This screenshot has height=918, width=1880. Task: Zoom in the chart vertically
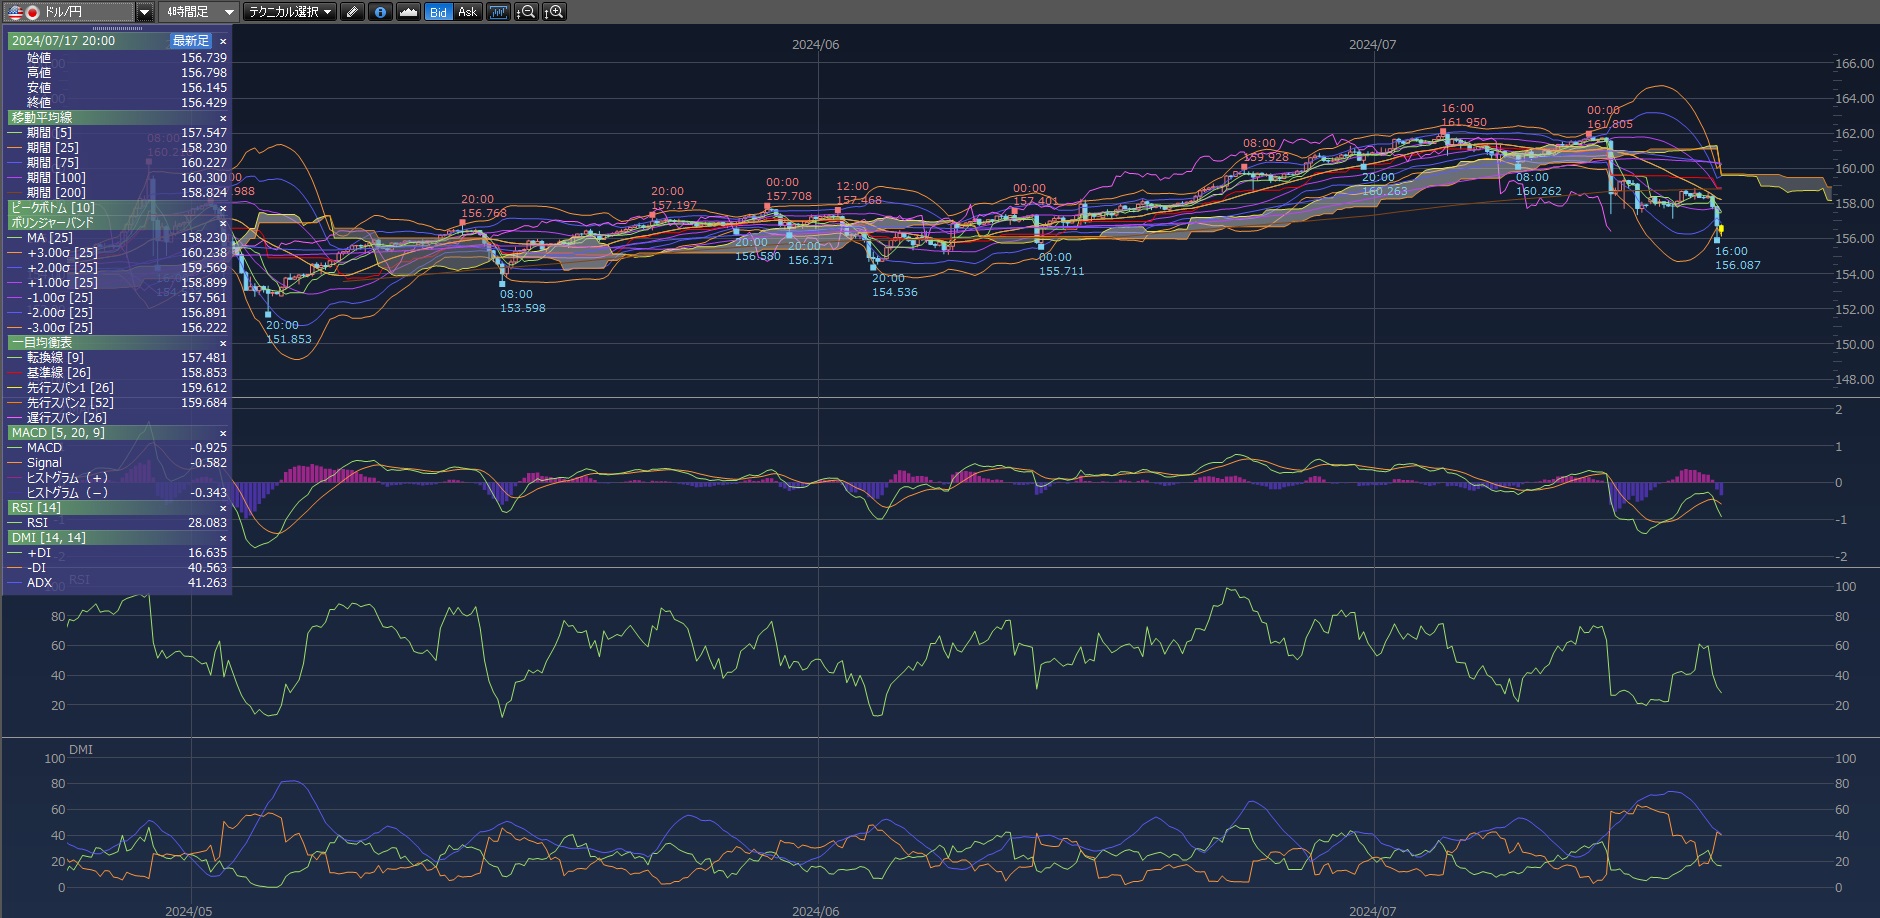[x=554, y=12]
